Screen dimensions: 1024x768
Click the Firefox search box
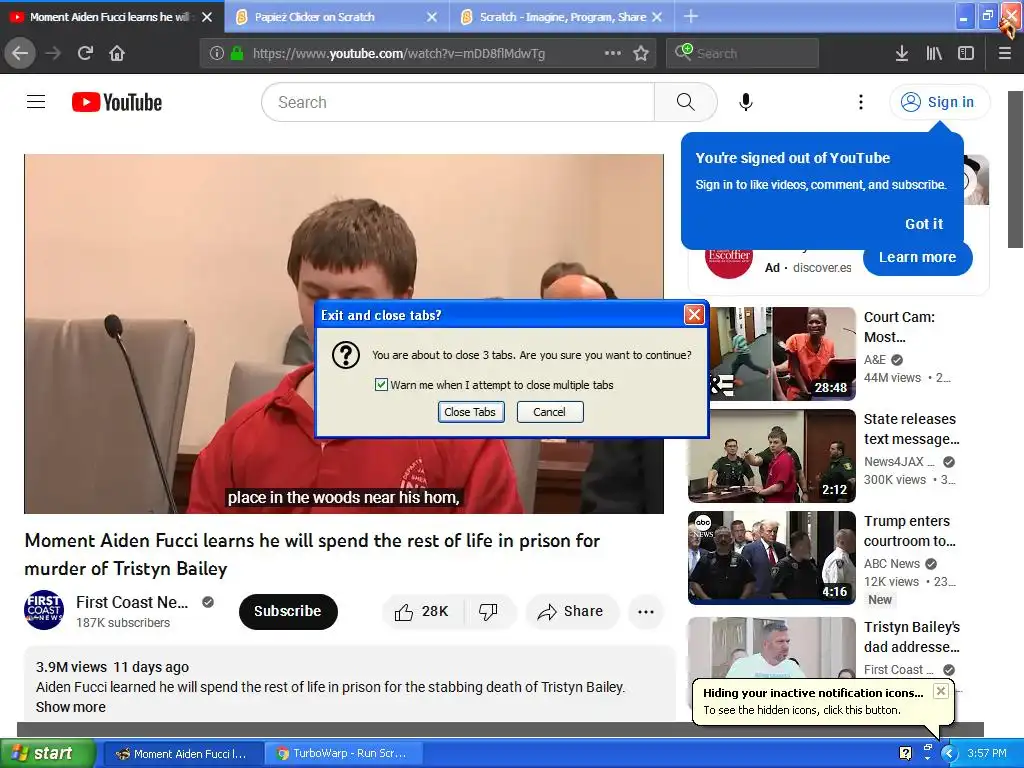(x=743, y=54)
